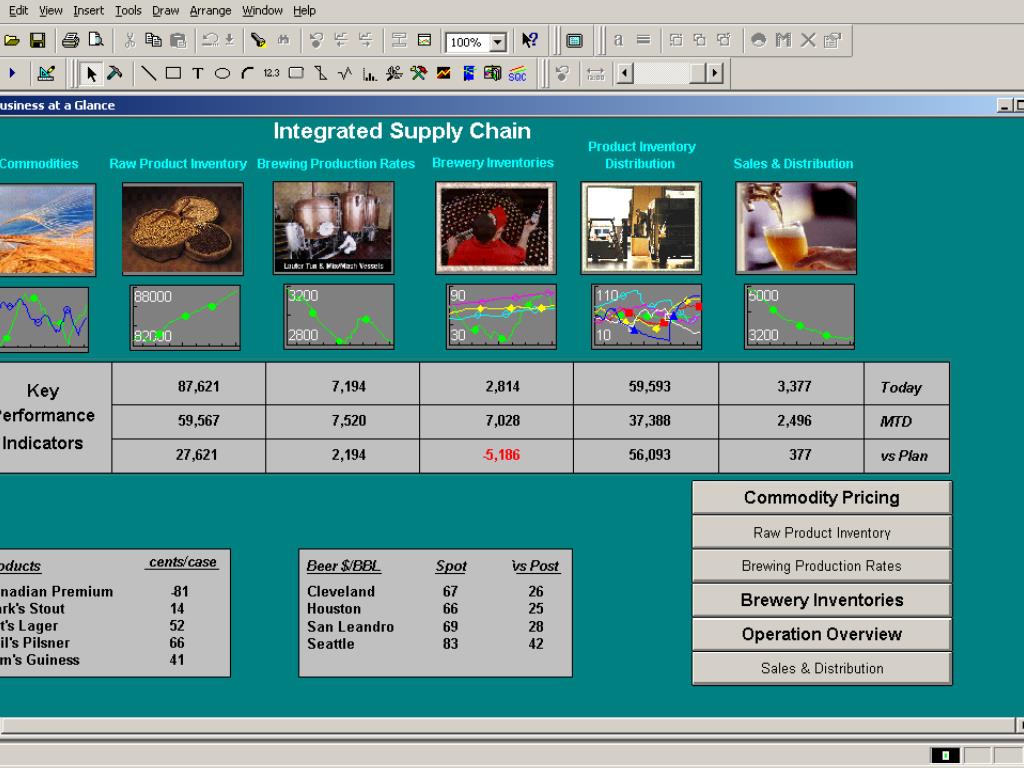Select the pointer arrow tool
Image resolution: width=1024 pixels, height=768 pixels.
click(91, 74)
